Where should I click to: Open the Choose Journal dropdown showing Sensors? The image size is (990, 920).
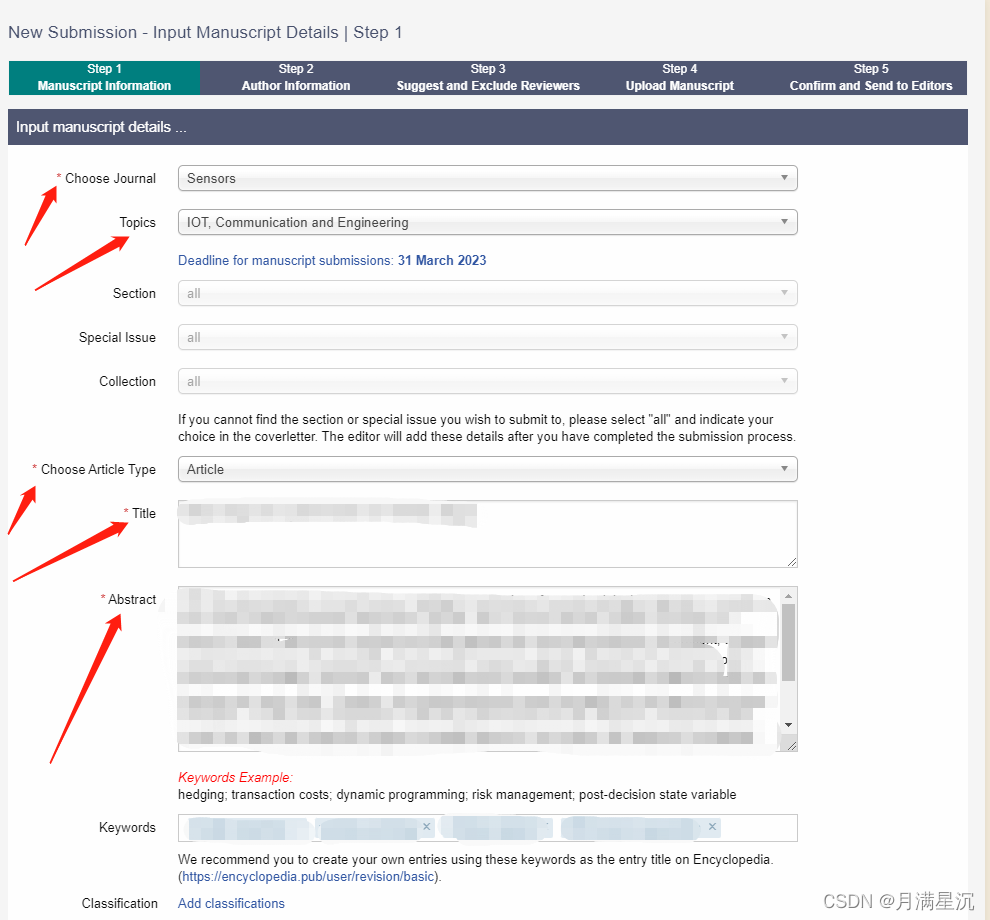click(x=487, y=178)
